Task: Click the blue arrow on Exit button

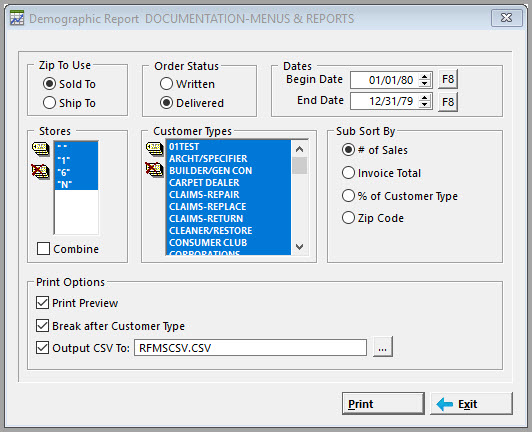Action: click(x=445, y=404)
